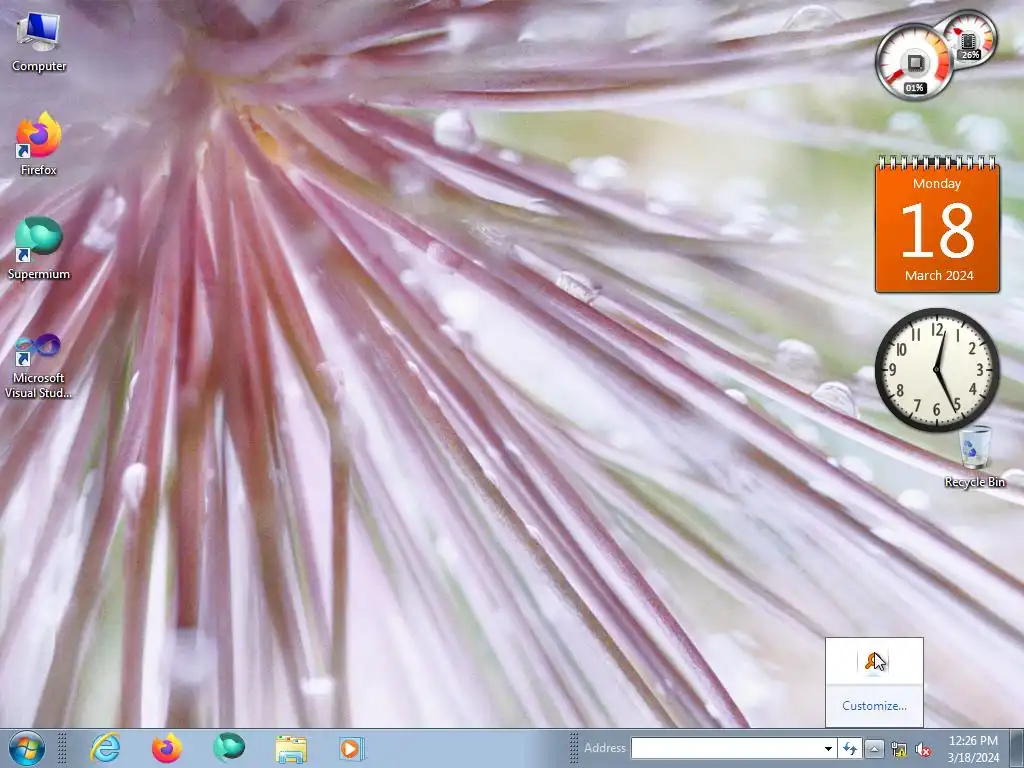Screen dimensions: 1024x768
Task: Click the Show desktop button at taskbar end
Action: point(1016,748)
